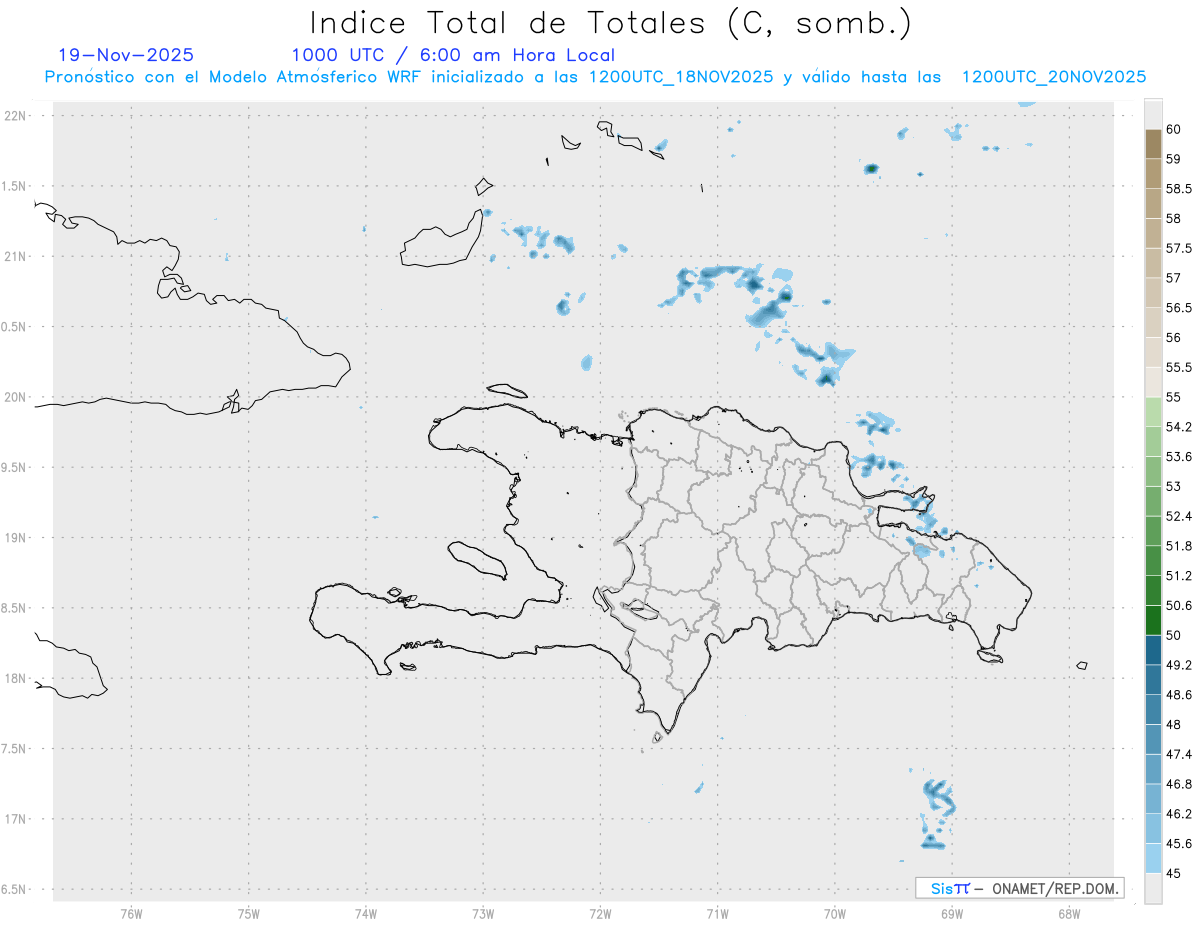The image size is (1200, 927).
Task: Click the colorbar value label 55.5
Action: coord(1179,368)
